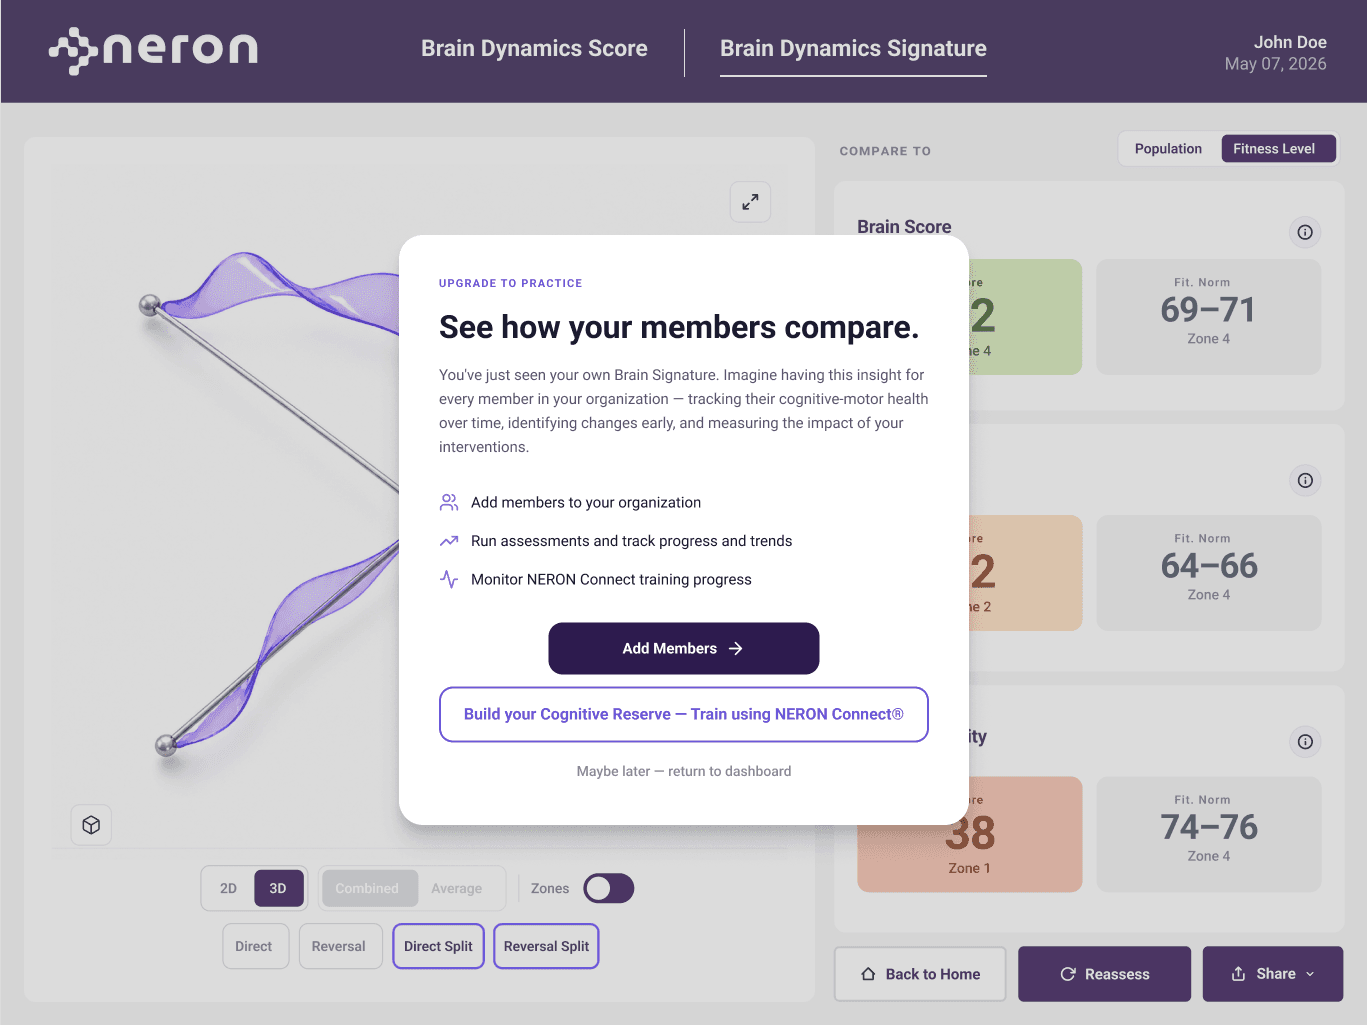Expand the 3D viewer to fullscreen
This screenshot has width=1367, height=1025.
click(x=750, y=202)
